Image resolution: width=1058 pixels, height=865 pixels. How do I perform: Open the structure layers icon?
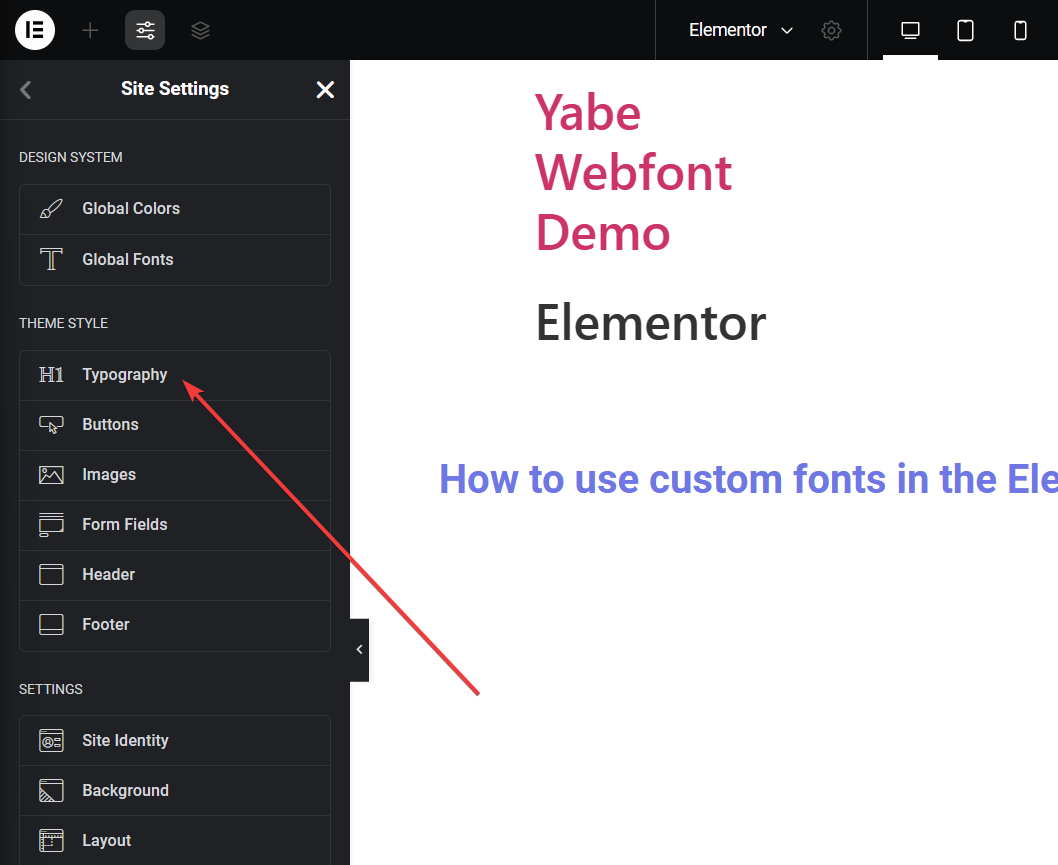(x=200, y=30)
